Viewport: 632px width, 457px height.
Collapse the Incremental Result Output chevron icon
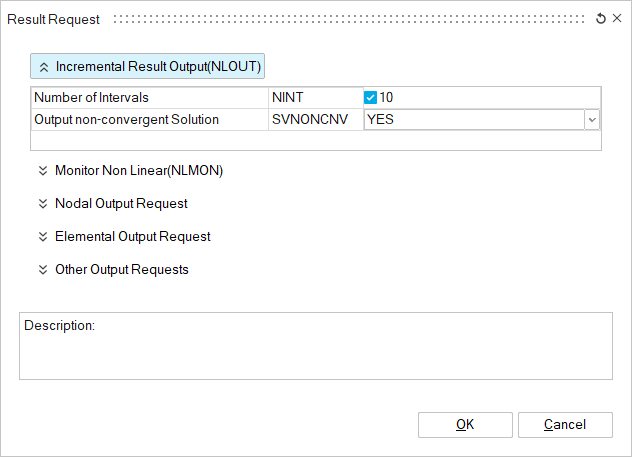tap(44, 67)
